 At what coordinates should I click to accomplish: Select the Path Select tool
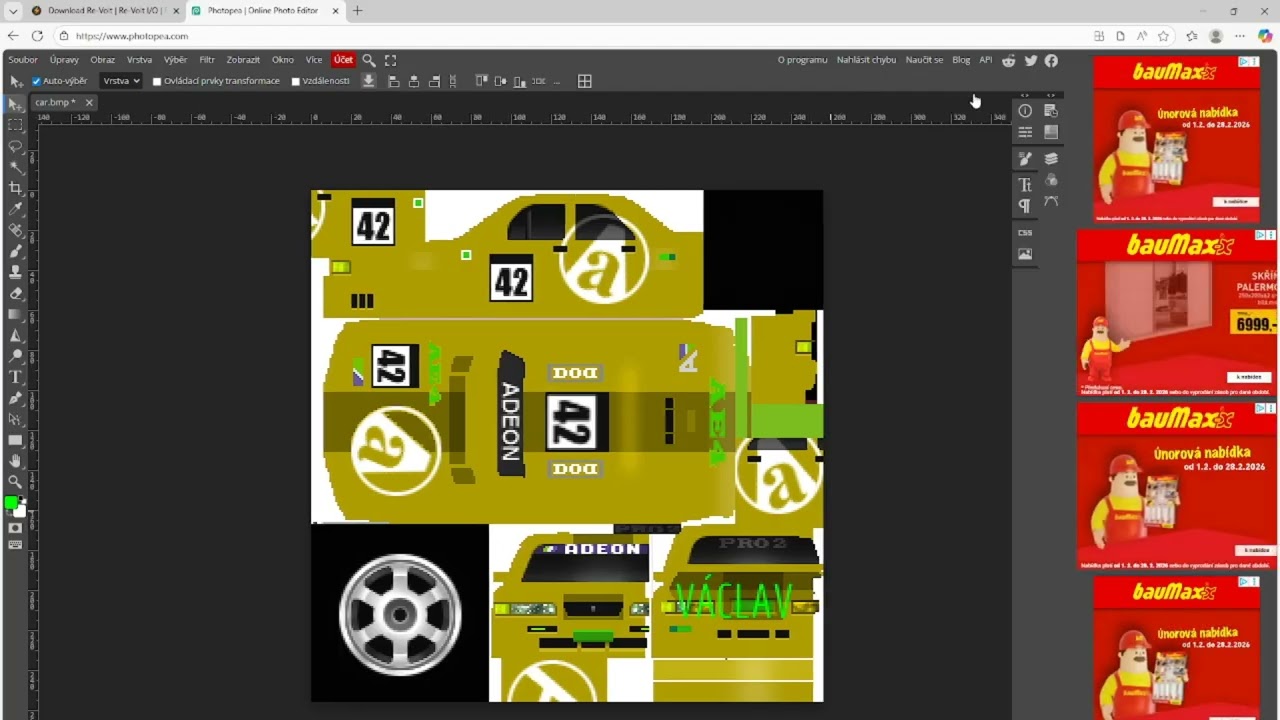click(x=15, y=419)
